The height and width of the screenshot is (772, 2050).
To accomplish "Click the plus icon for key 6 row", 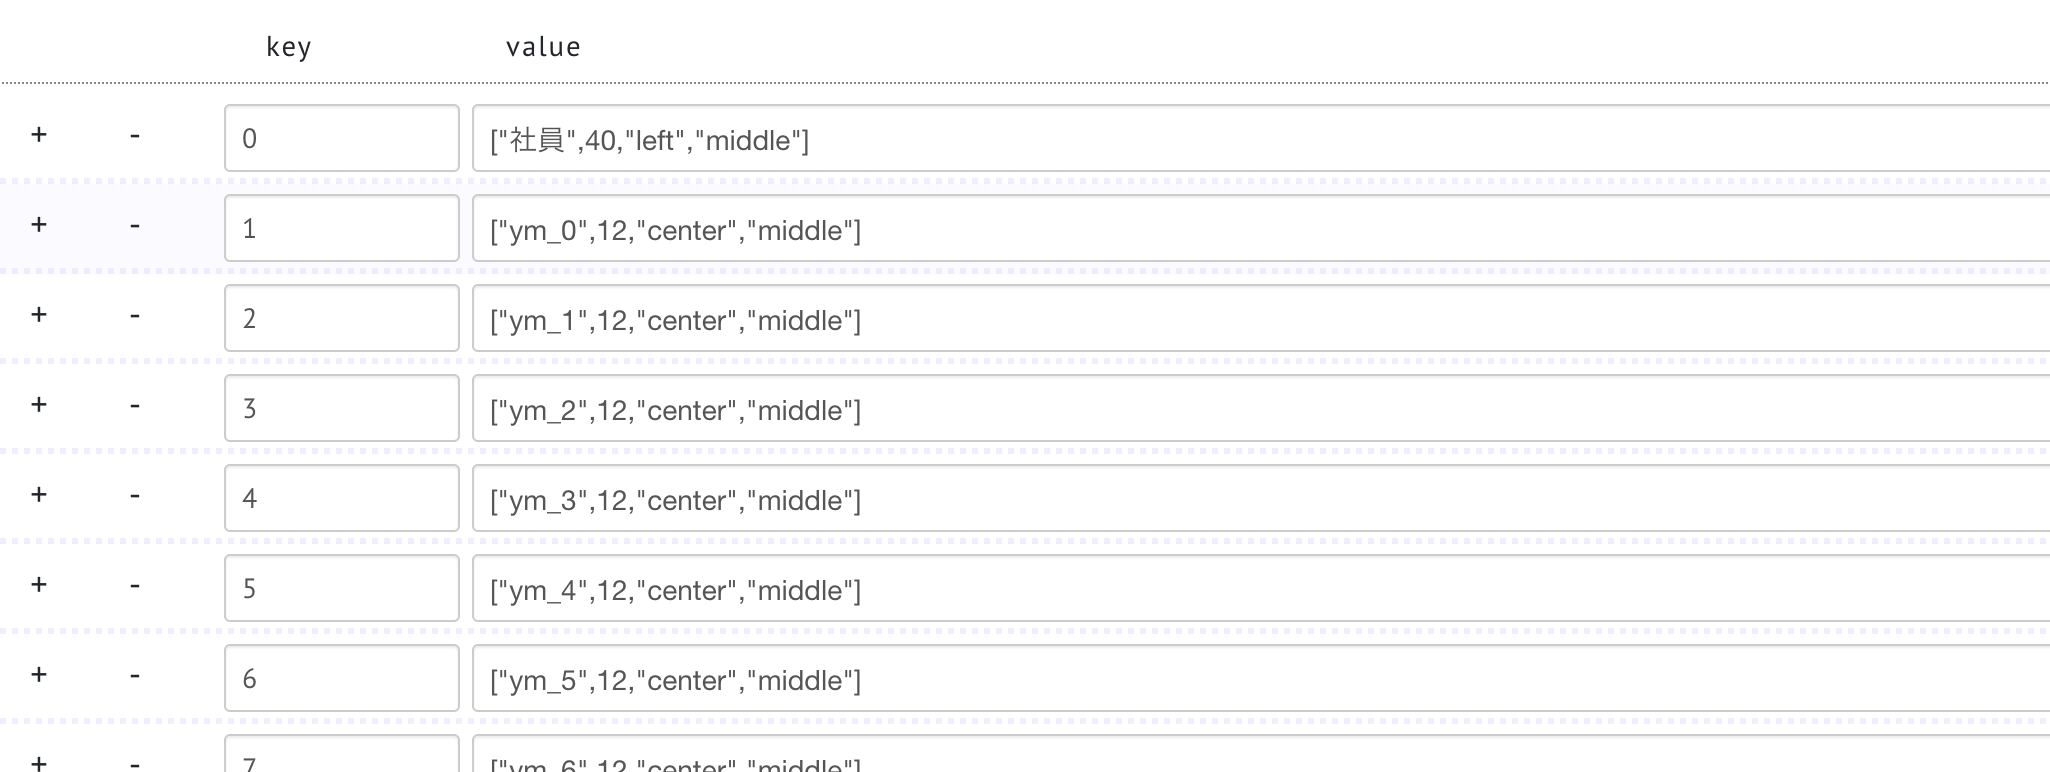I will (39, 675).
